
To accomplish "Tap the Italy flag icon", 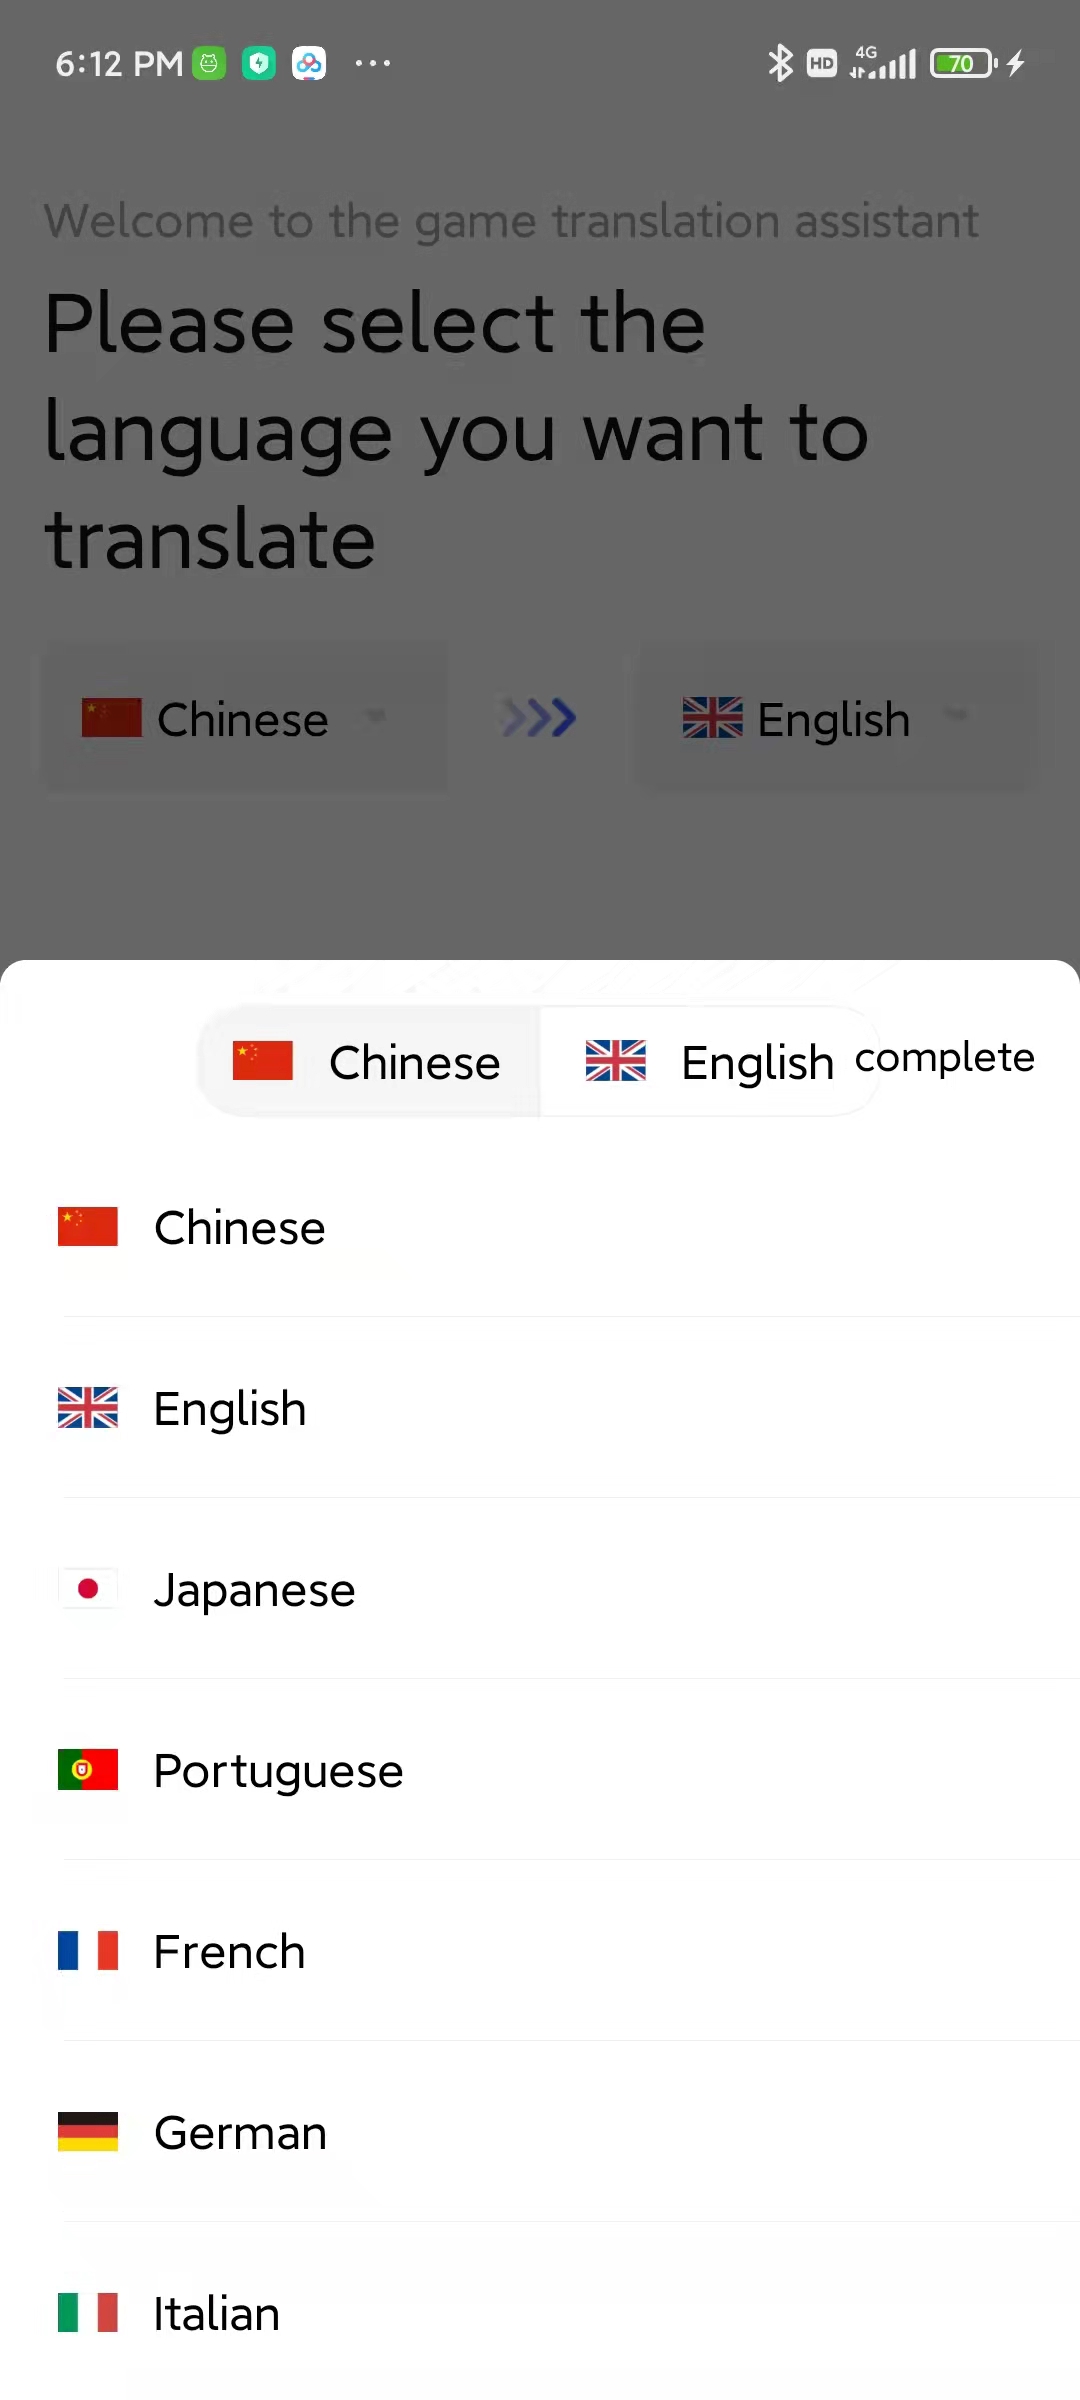I will click(88, 2313).
